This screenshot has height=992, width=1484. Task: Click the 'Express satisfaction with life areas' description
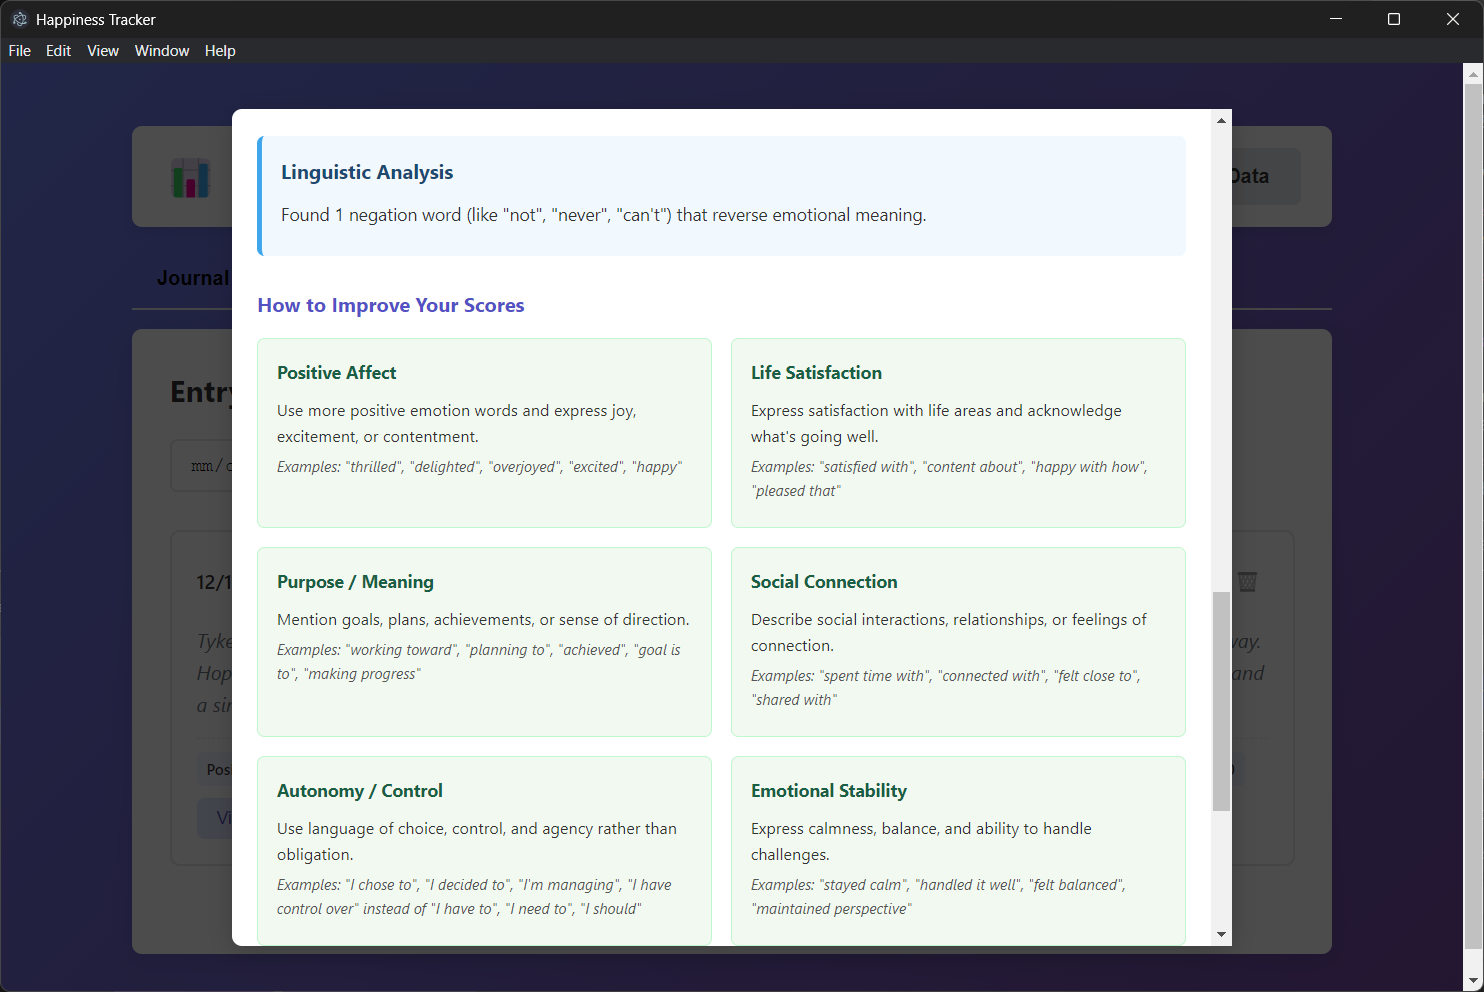[x=936, y=424]
